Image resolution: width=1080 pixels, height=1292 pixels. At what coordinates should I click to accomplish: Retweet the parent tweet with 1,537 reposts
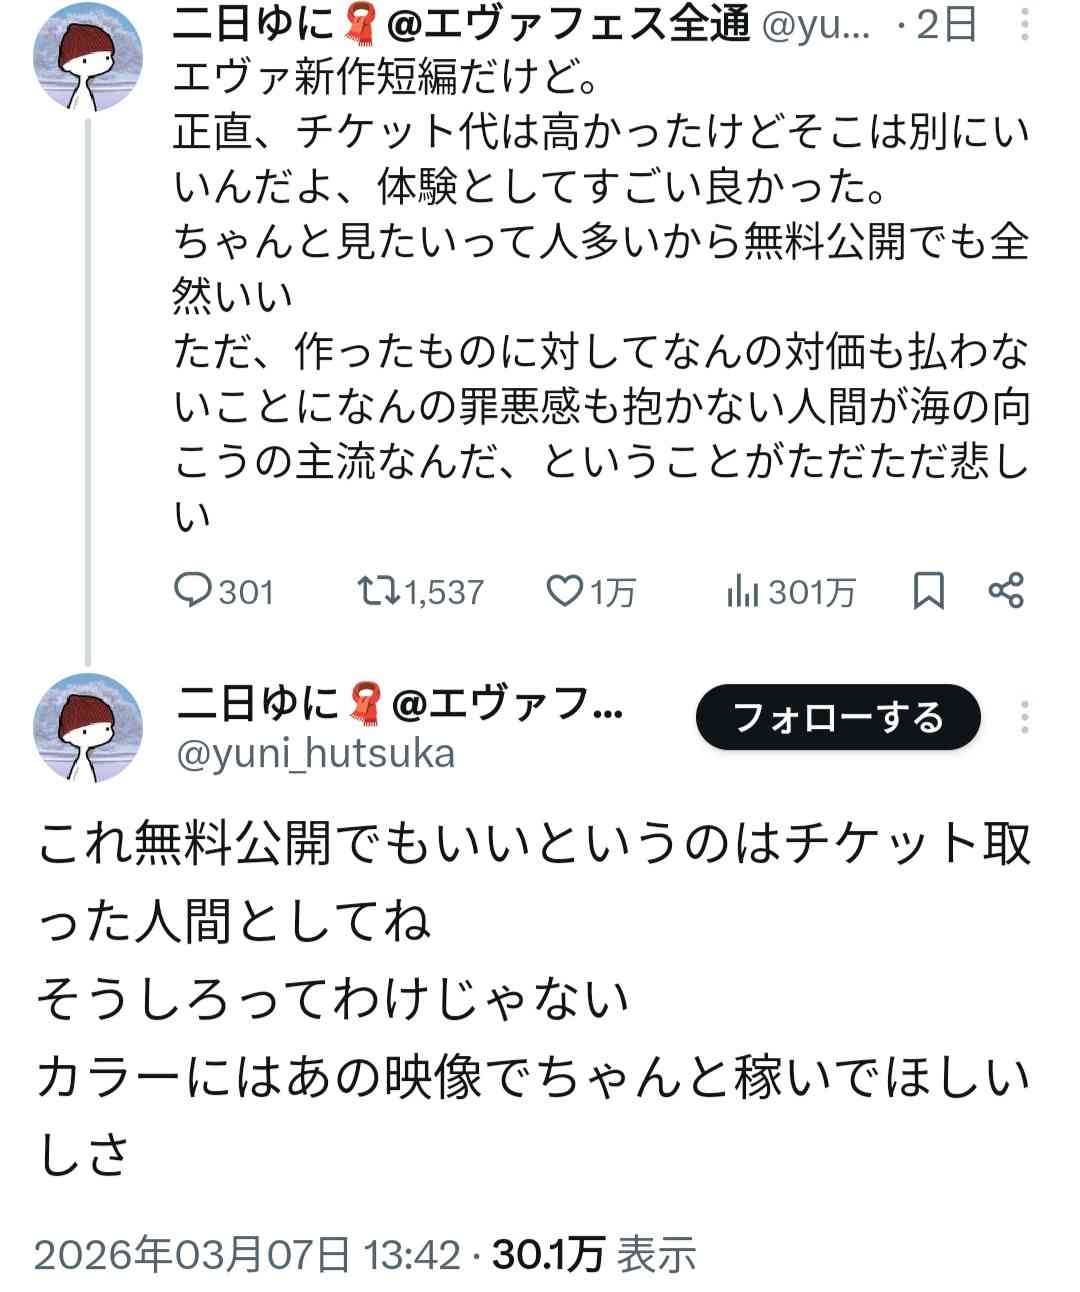pos(377,591)
